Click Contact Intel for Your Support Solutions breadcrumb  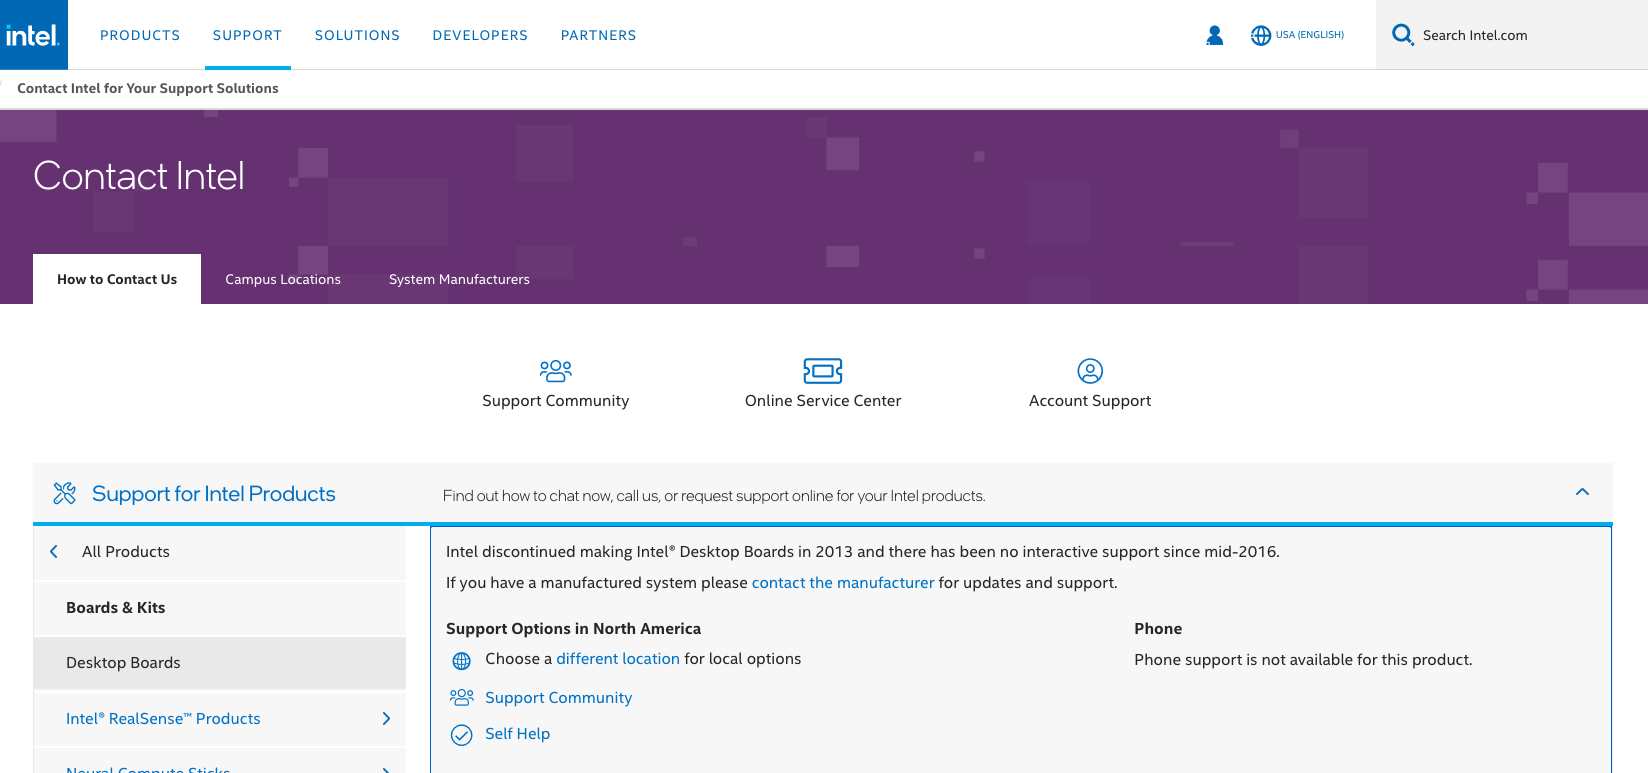[148, 88]
